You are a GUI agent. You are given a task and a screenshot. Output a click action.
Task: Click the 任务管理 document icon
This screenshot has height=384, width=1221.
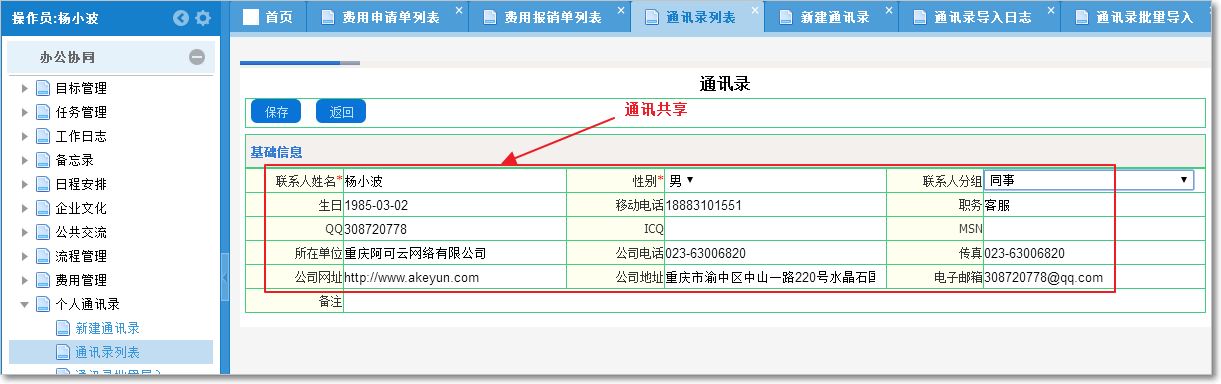[x=43, y=112]
